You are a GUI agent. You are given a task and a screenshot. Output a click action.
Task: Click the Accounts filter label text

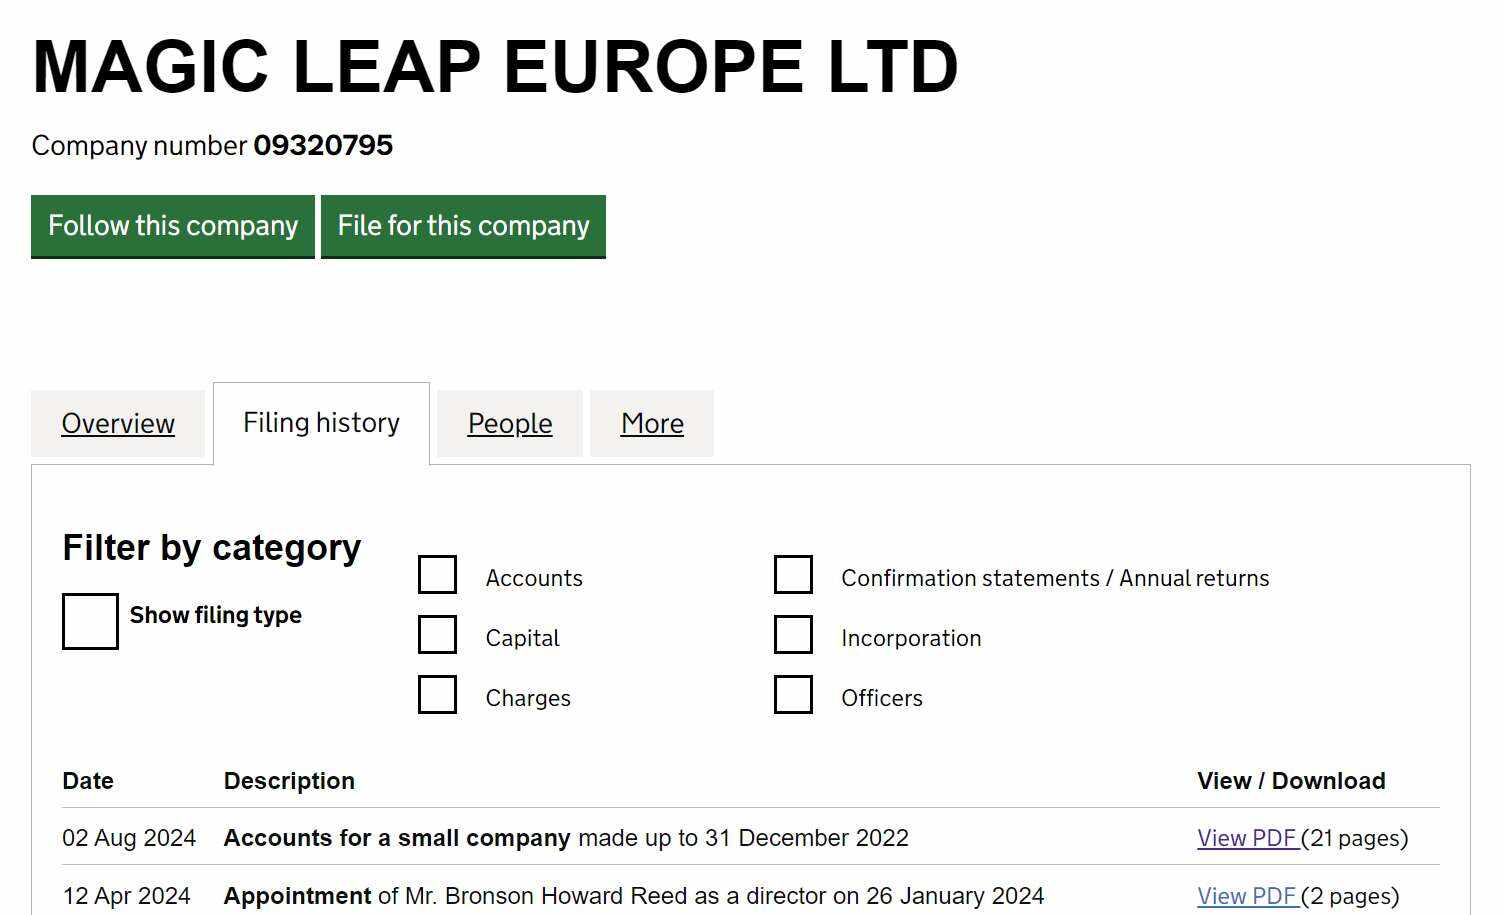click(x=534, y=578)
